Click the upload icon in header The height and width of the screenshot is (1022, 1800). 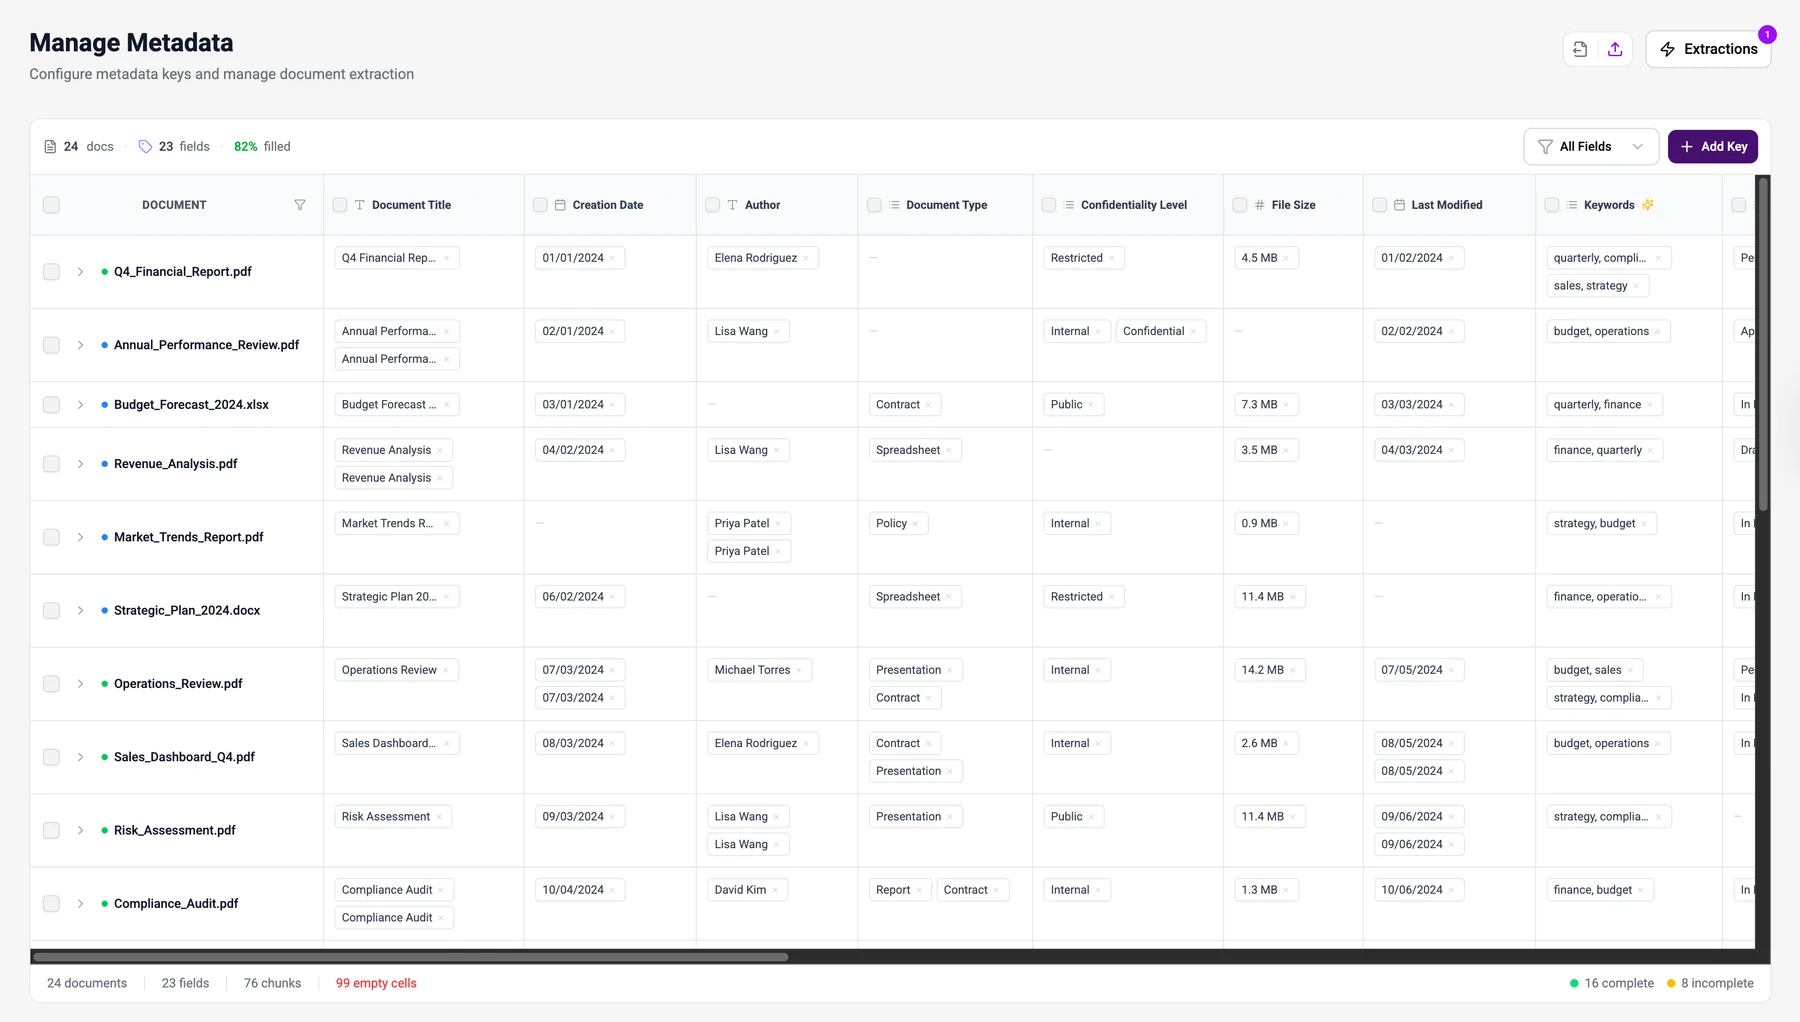tap(1615, 49)
